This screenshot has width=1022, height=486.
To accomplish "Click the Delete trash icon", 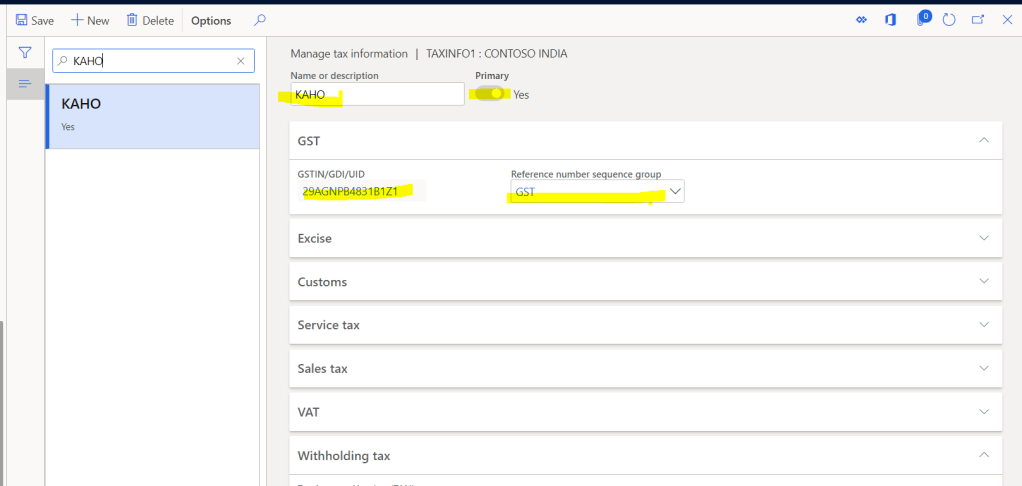I will 132,20.
